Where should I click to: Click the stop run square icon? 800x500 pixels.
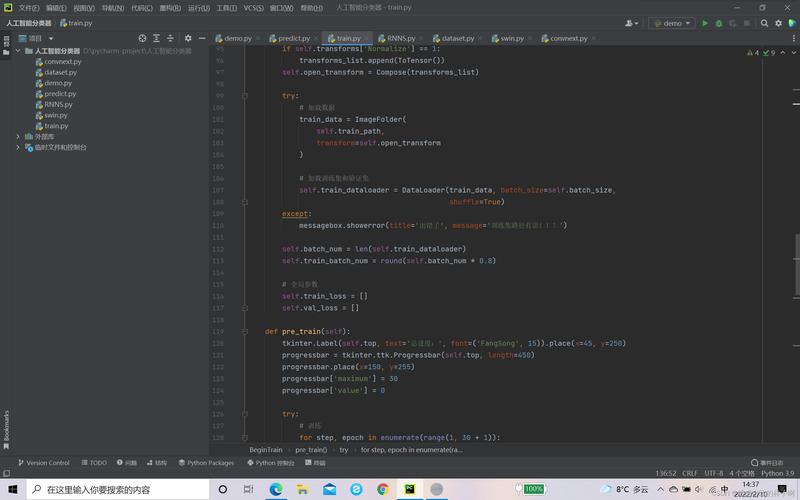pos(746,23)
